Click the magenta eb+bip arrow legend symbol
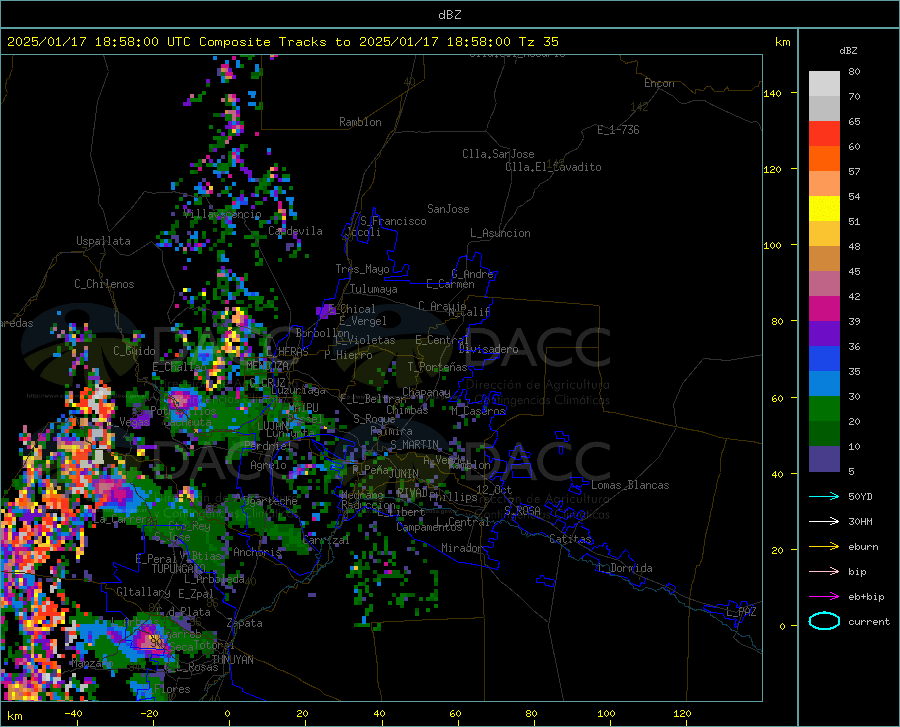Image resolution: width=900 pixels, height=727 pixels. click(x=824, y=597)
